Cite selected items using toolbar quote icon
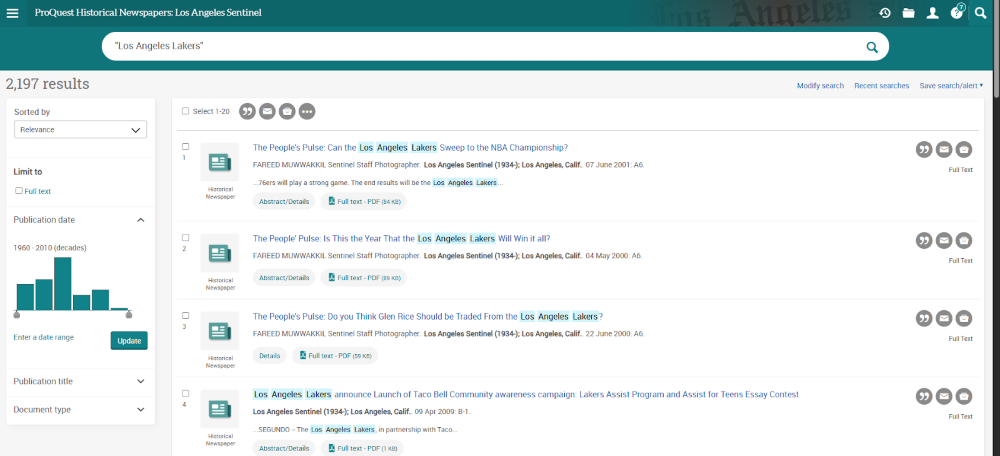 pyautogui.click(x=247, y=112)
